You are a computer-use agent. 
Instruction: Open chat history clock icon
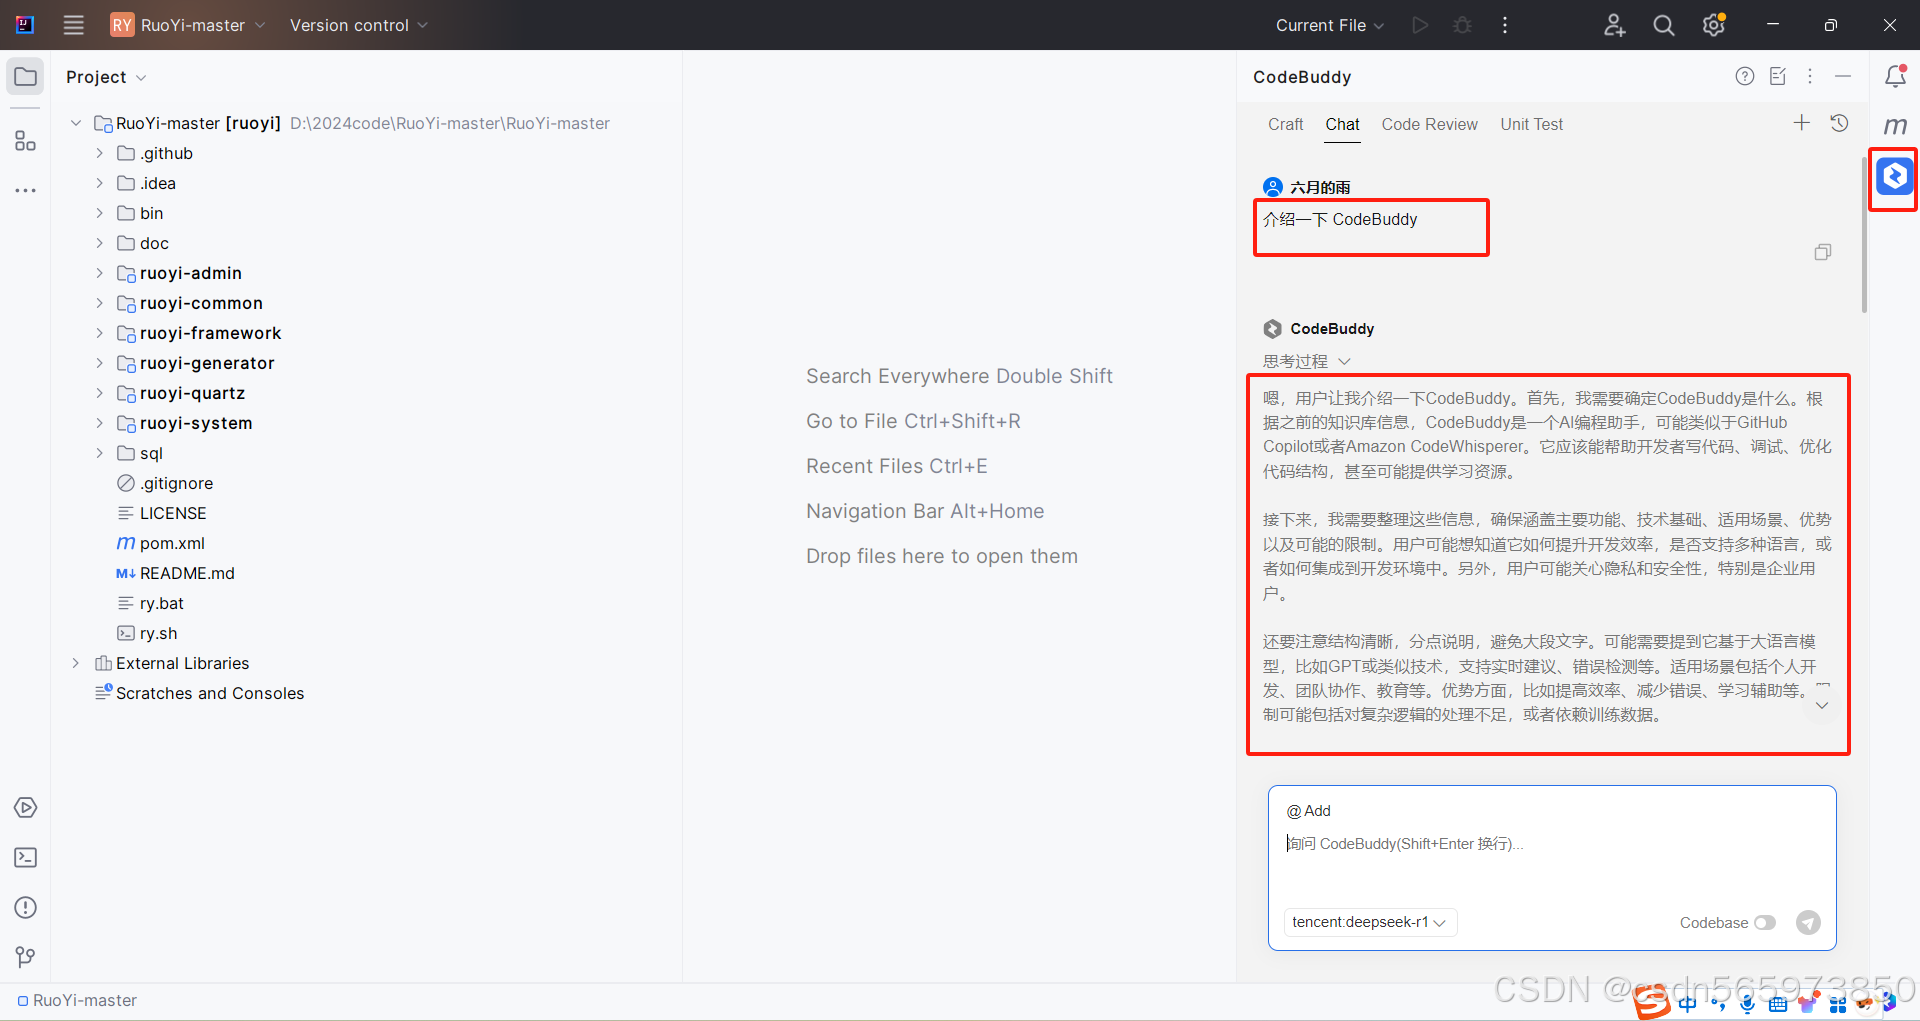[1839, 123]
